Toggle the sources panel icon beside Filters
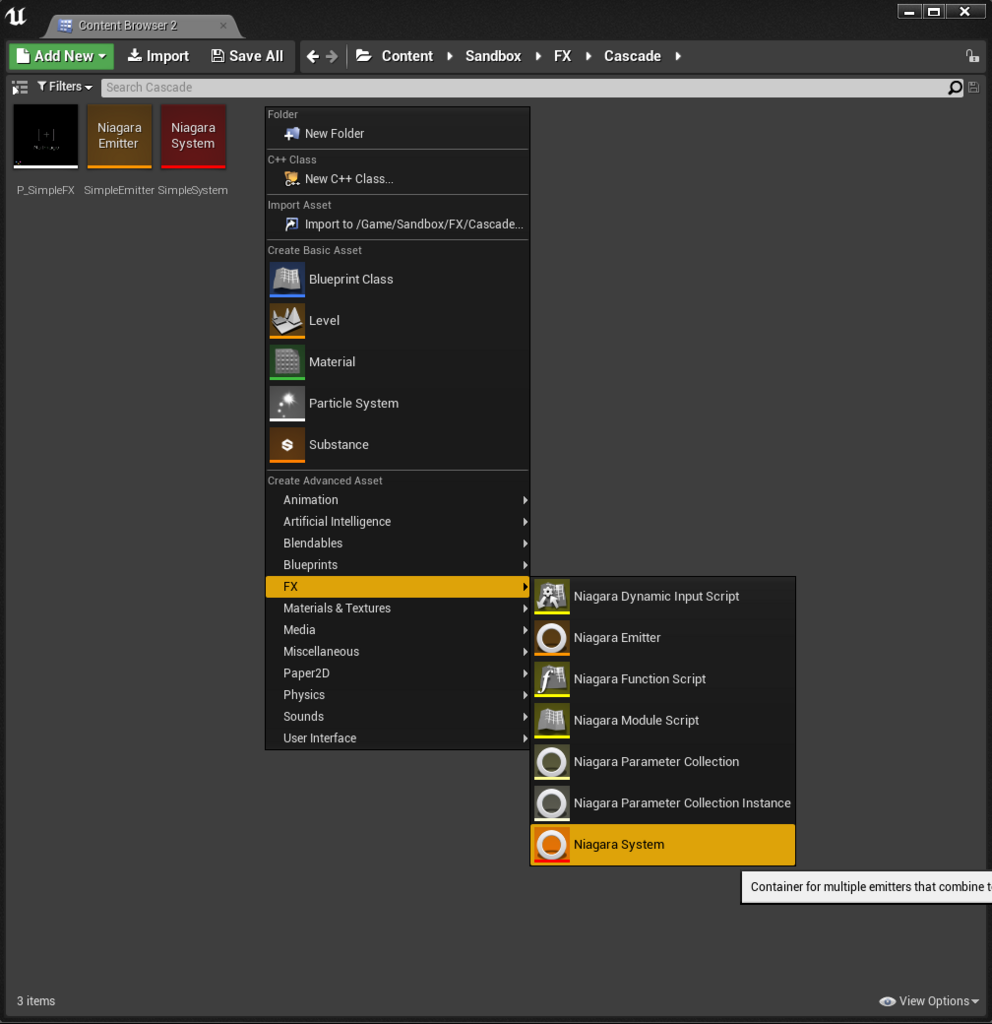Screen dimensions: 992x1024 20,87
